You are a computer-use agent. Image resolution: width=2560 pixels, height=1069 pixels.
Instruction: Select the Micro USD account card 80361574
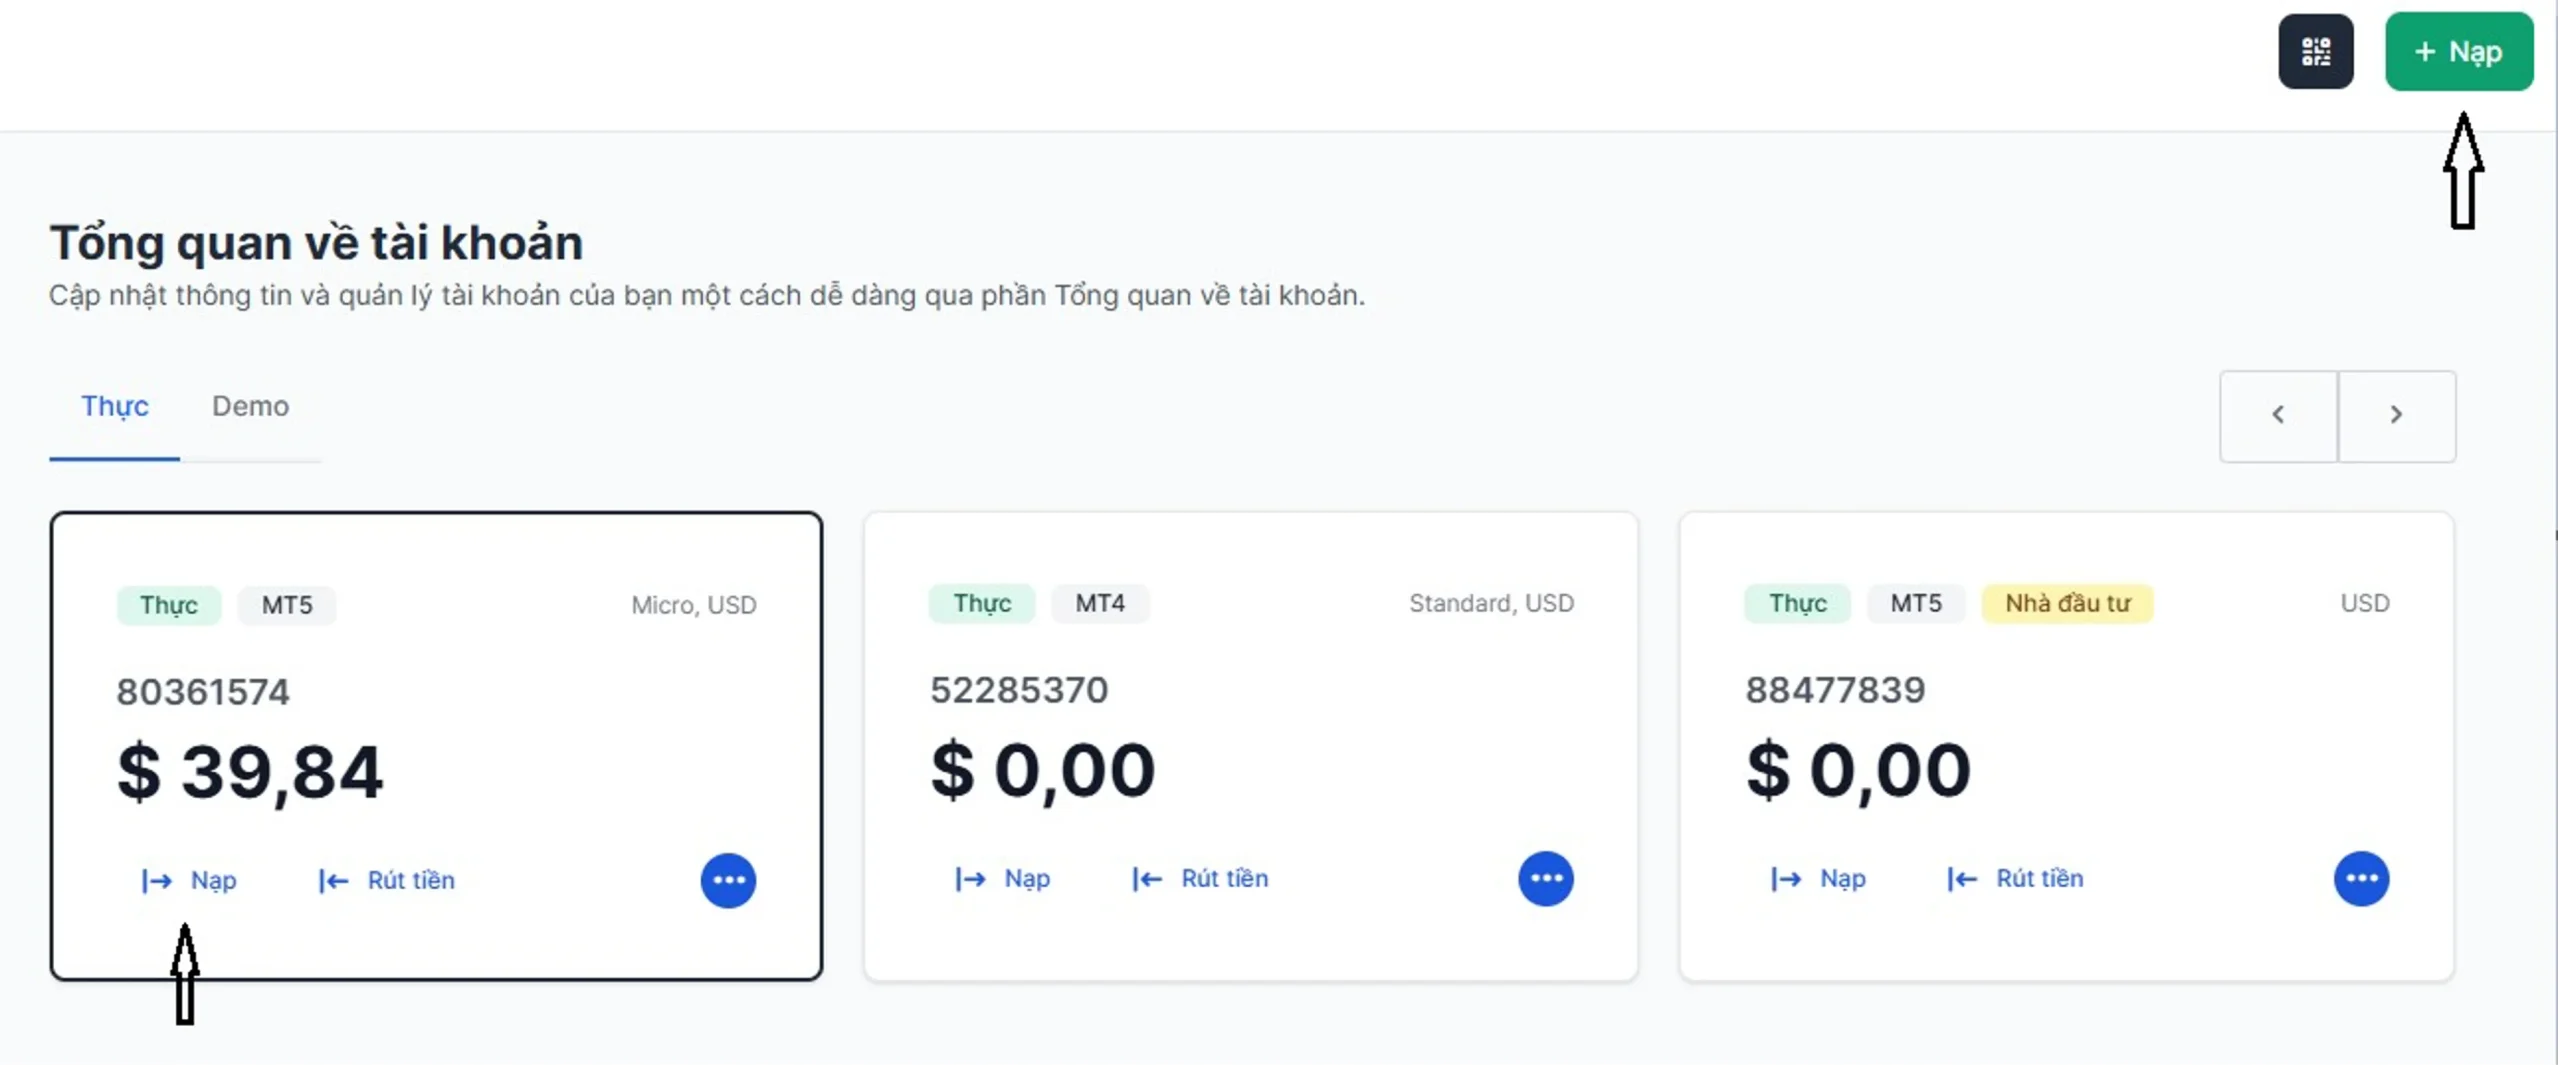(436, 746)
